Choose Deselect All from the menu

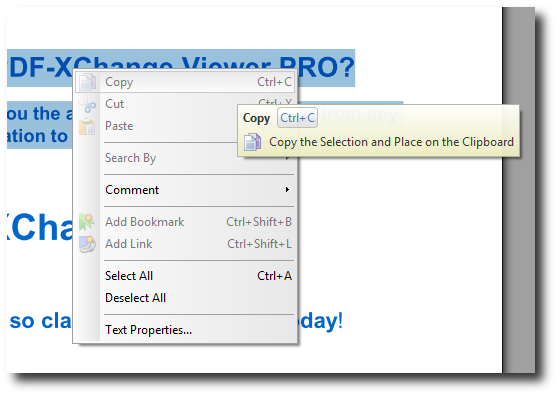click(x=136, y=298)
